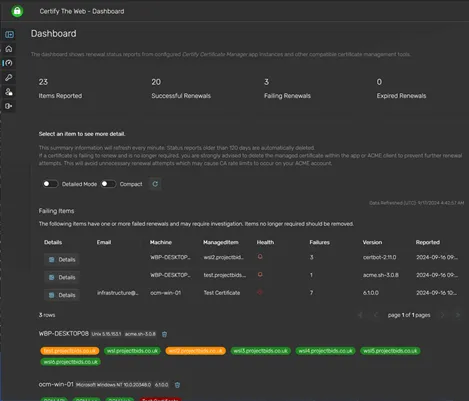Screen dimensions: 469x401
Task: Select the orange test.projectbids.co.uk tag
Action: (x=70, y=351)
